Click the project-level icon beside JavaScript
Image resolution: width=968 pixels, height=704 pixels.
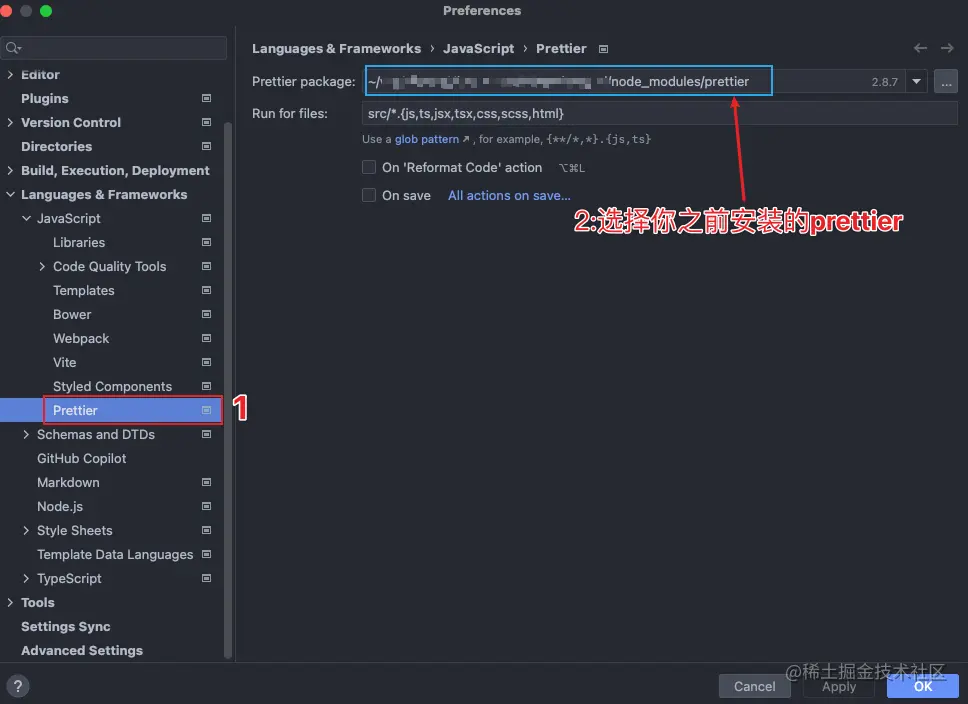pos(206,218)
